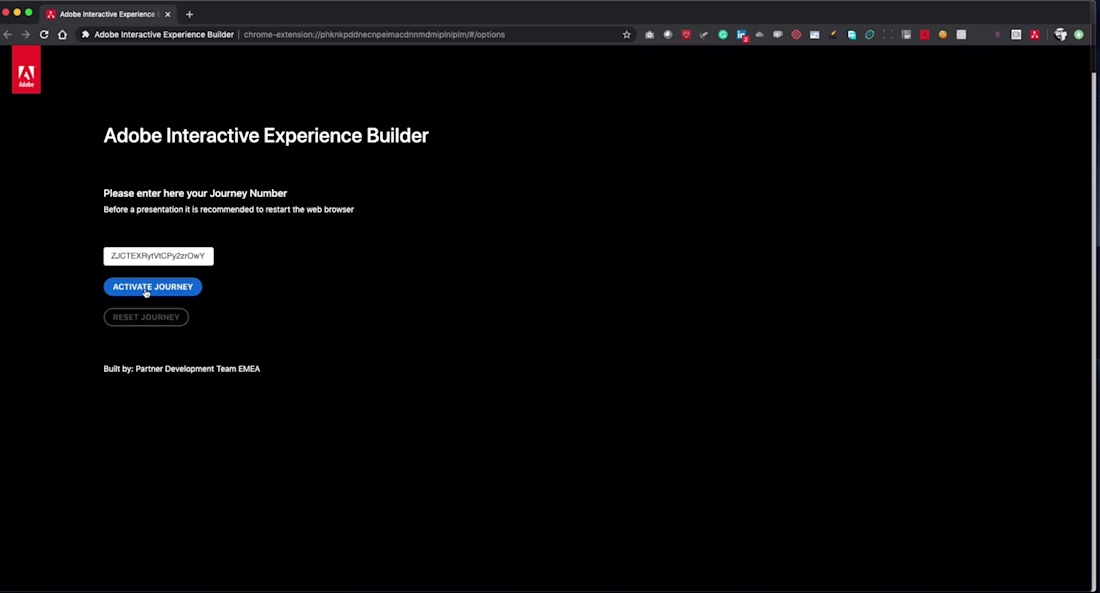
Task: Click the red shield extension icon
Action: click(x=686, y=34)
